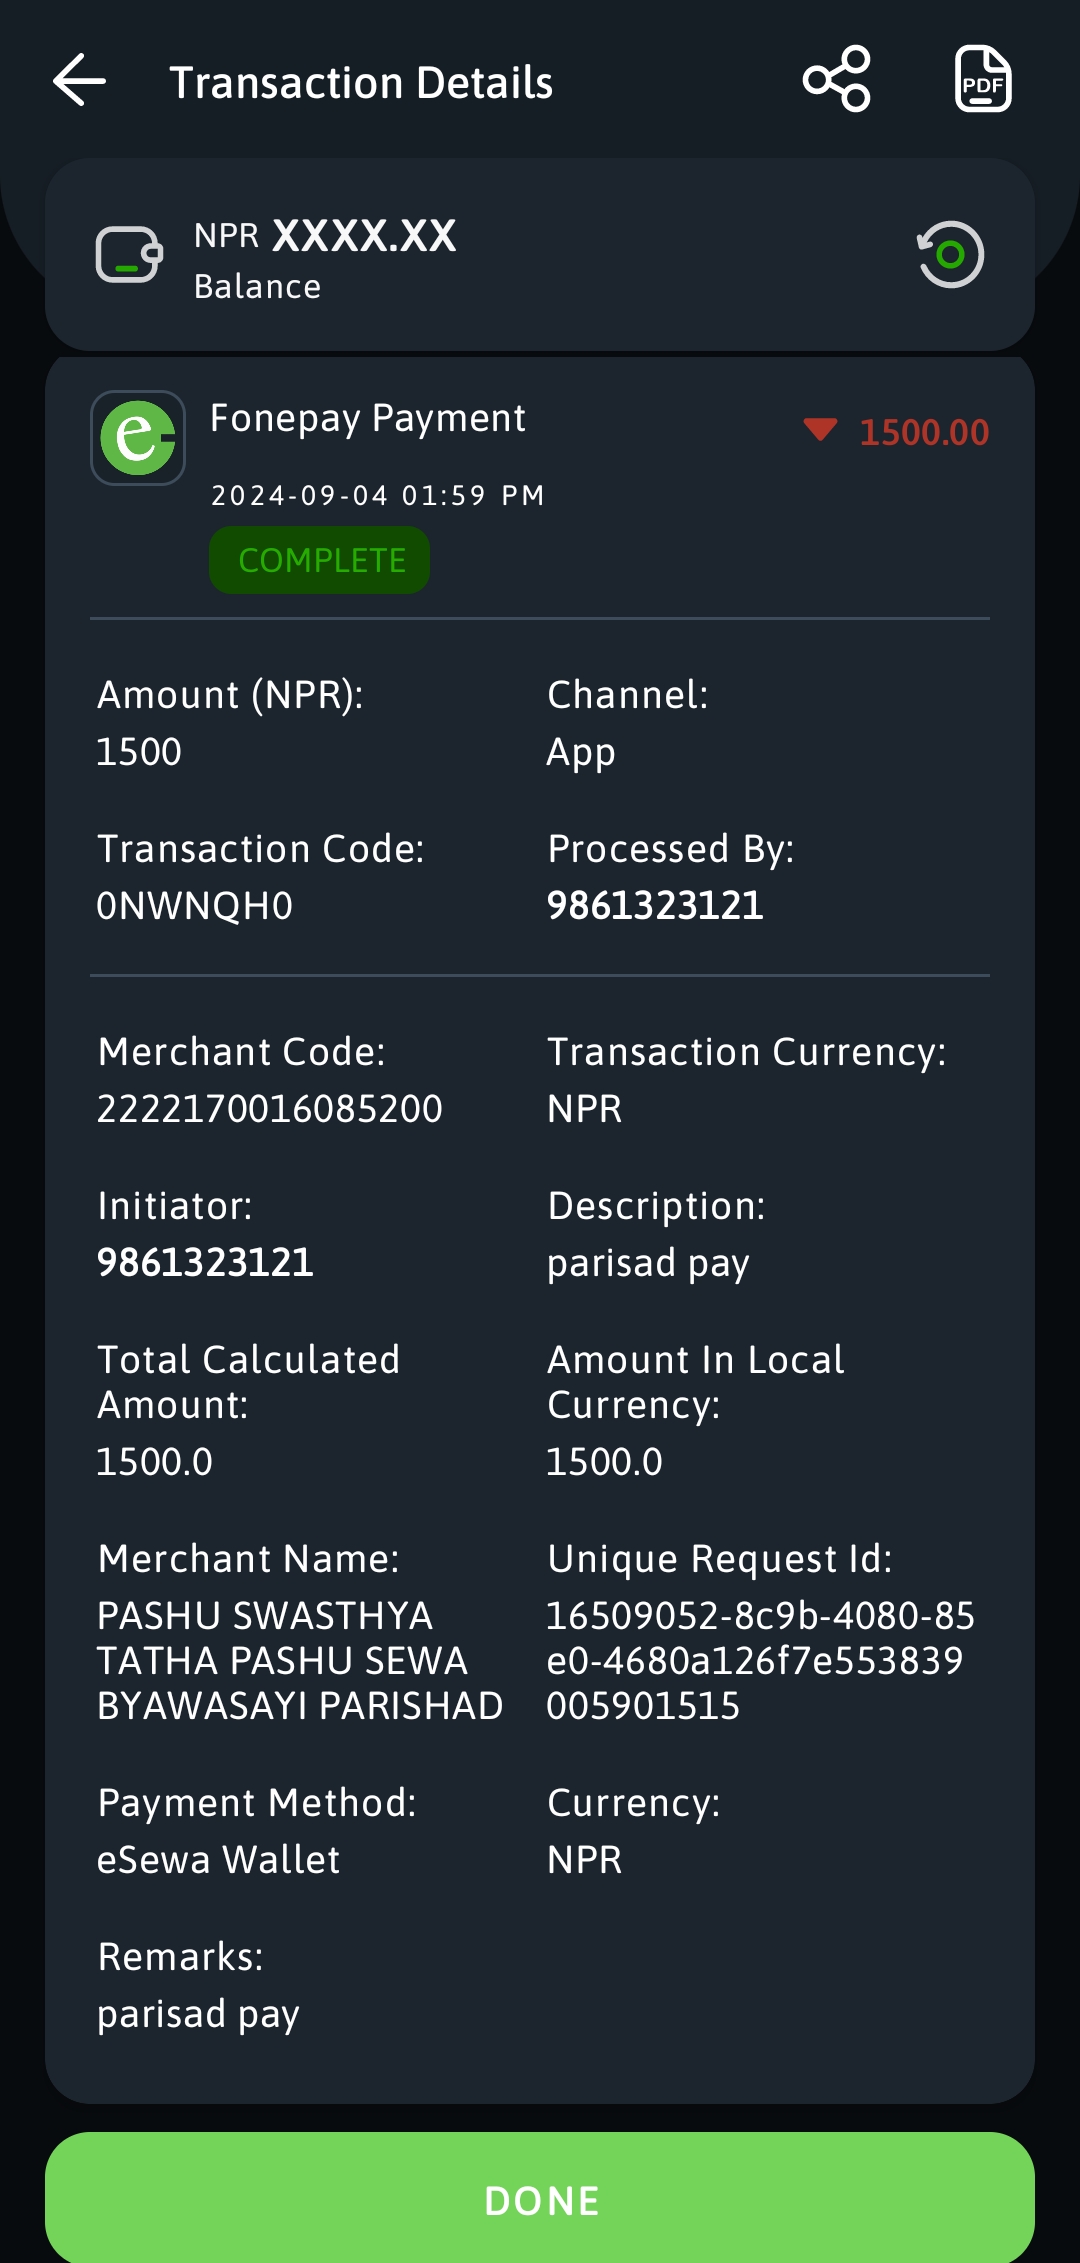Tap the red down-arrow debit indicator
Image resolution: width=1080 pixels, height=2263 pixels.
tap(820, 430)
